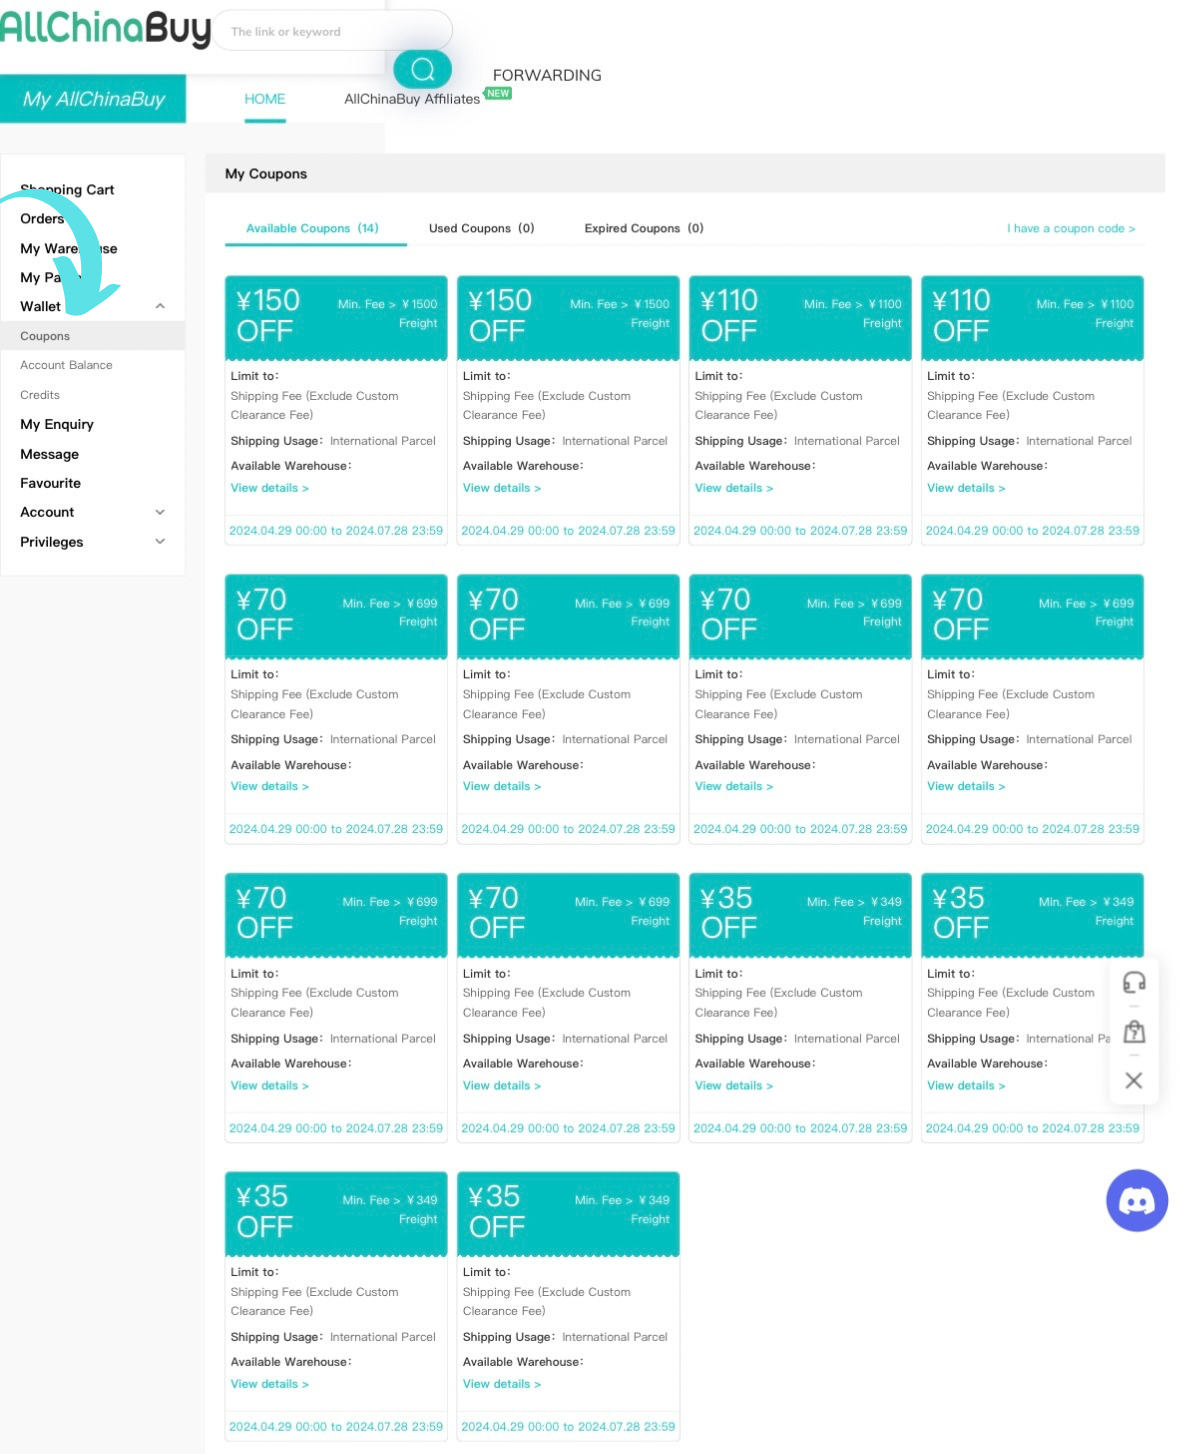This screenshot has width=1179, height=1454.
Task: Close the floating side toolbar with X
Action: [1133, 1080]
